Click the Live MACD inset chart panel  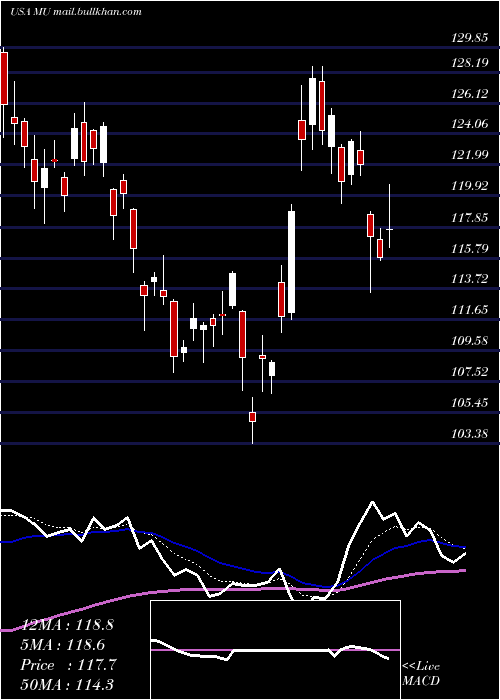275,650
